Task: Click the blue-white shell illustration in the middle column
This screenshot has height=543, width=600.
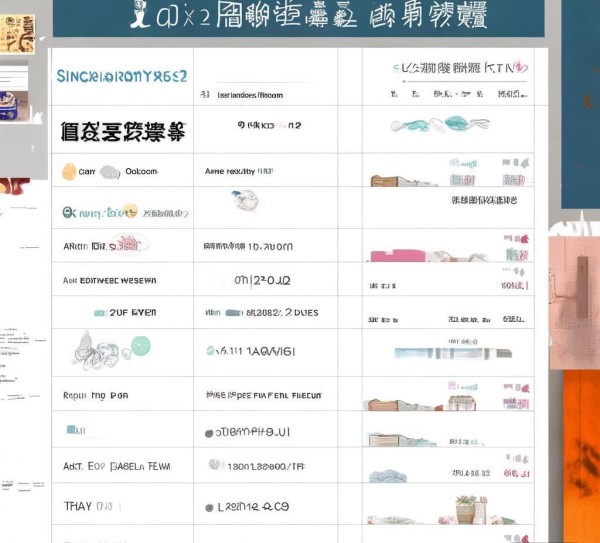Action: click(245, 199)
